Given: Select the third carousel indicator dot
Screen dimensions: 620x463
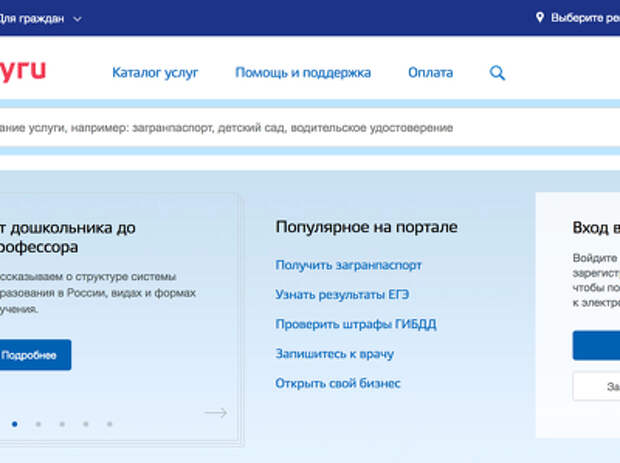Looking at the screenshot, I should pyautogui.click(x=62, y=424).
